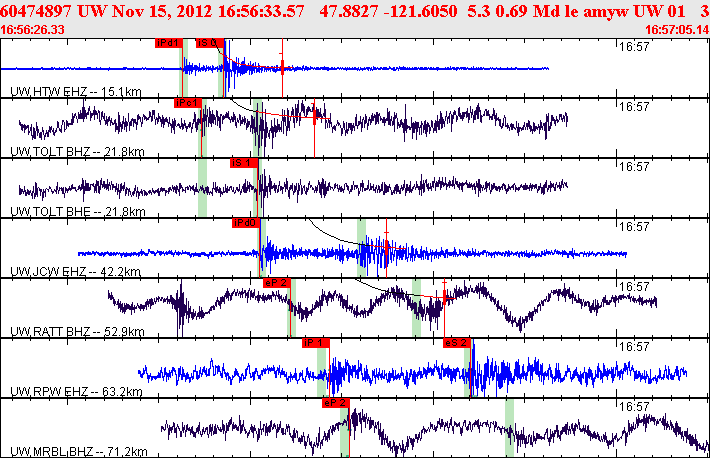The image size is (710, 458).
Task: Click the UW.TOLT BHZ channel label
Action: (77, 151)
